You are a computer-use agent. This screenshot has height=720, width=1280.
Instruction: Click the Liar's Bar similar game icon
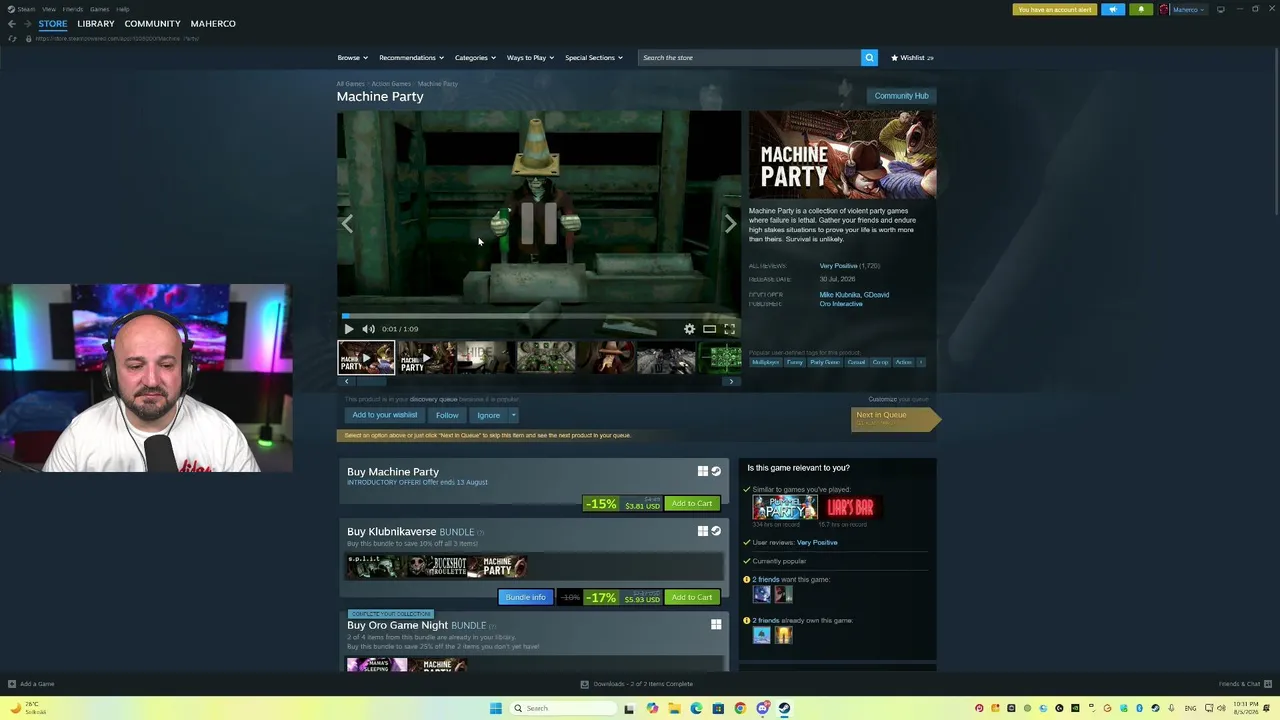(x=850, y=508)
